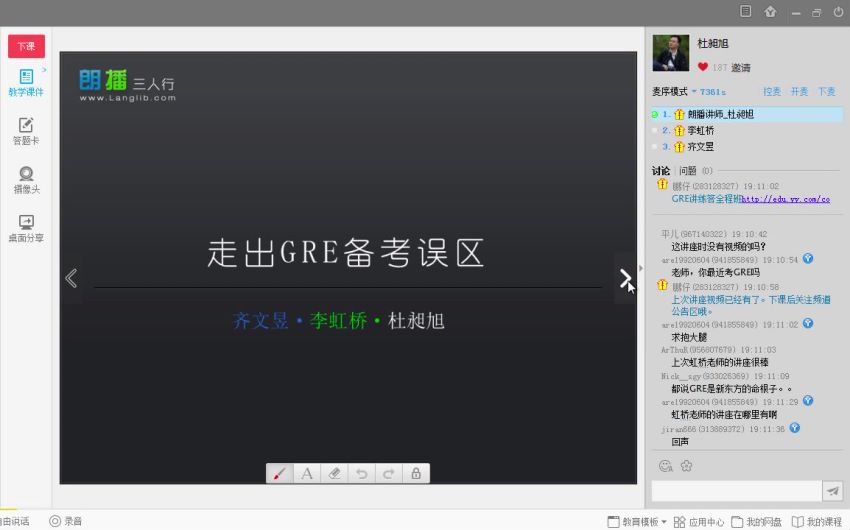Click 自由说话 free talk status
The width and height of the screenshot is (850, 530).
(x=15, y=521)
